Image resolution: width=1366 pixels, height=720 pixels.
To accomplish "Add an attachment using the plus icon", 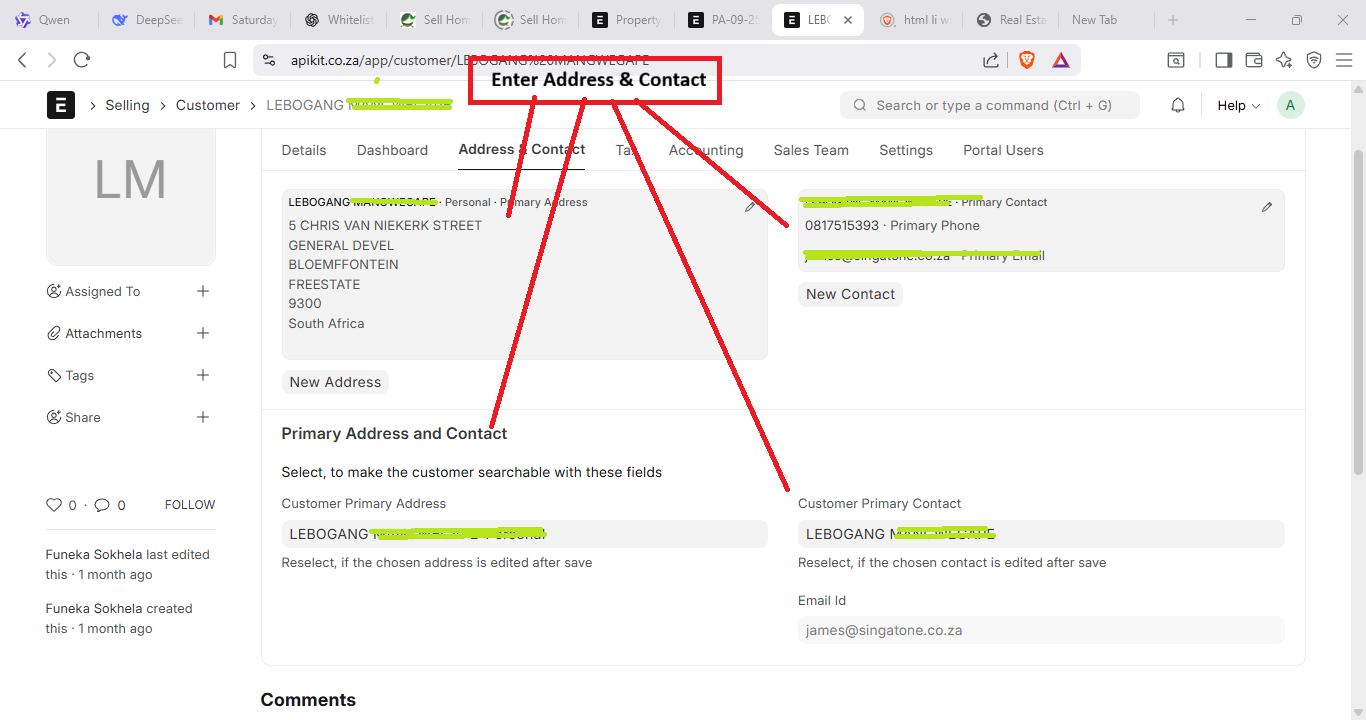I will [203, 333].
